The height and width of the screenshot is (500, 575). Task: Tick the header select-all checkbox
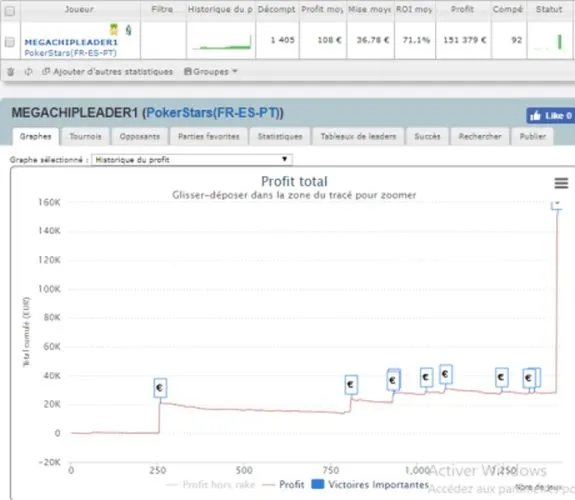pos(10,11)
